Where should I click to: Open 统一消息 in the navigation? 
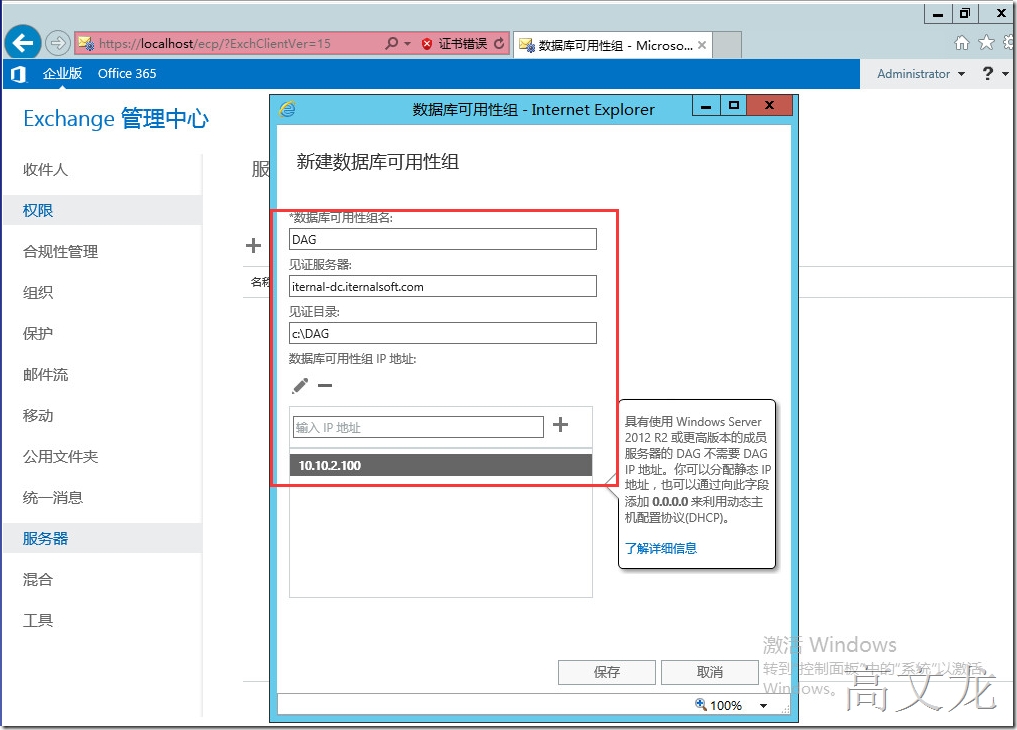point(53,497)
